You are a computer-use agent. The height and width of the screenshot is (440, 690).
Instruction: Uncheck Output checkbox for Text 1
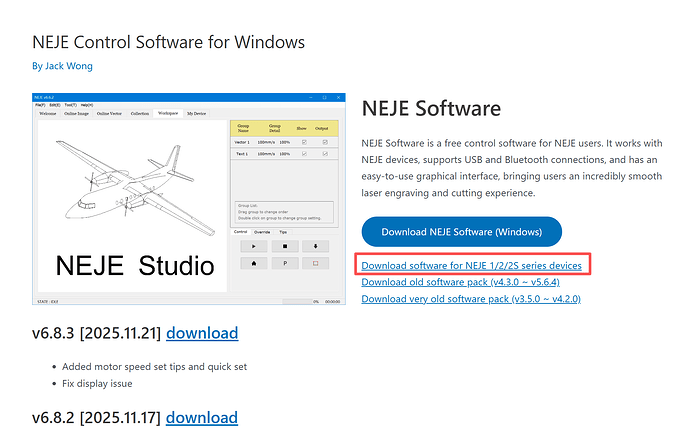(325, 154)
